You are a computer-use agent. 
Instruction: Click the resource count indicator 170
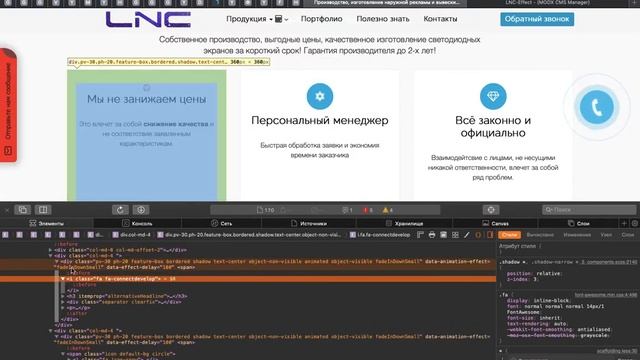pos(266,210)
